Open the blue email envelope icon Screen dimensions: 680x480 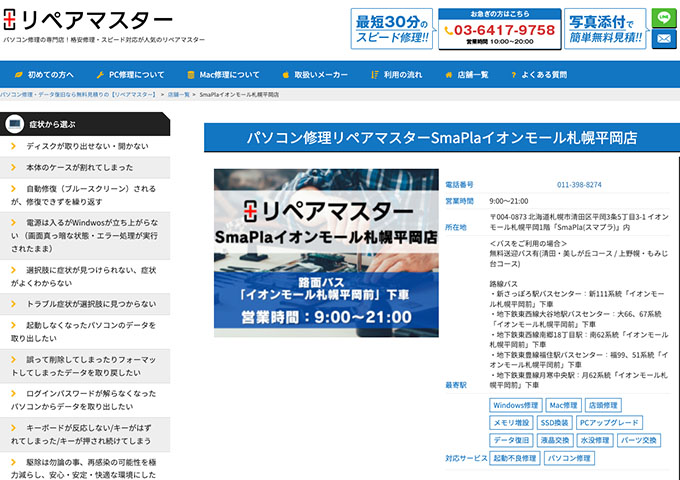point(664,39)
